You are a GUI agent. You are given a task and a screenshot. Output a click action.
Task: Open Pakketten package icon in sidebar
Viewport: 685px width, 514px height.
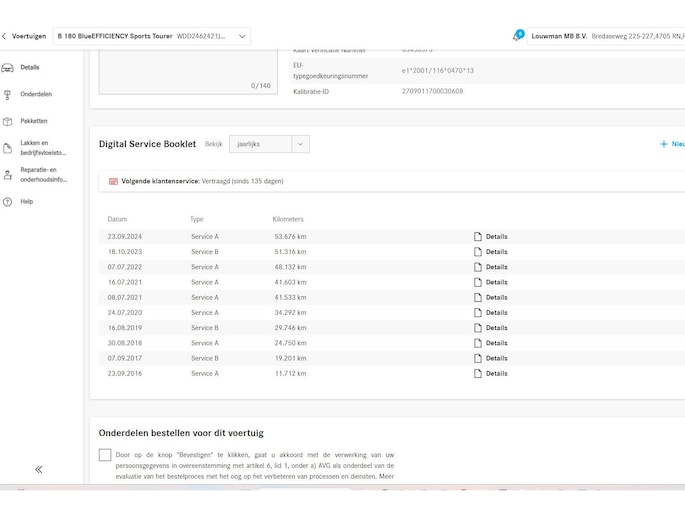(x=8, y=121)
